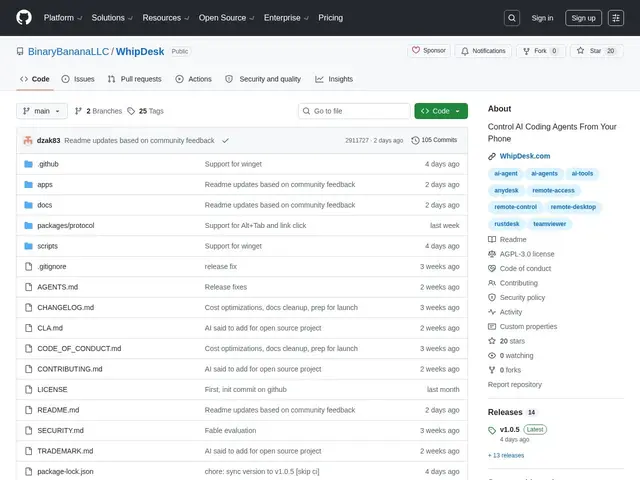Open Activity in About sidebar
Viewport: 640px width, 480px height.
505,312
